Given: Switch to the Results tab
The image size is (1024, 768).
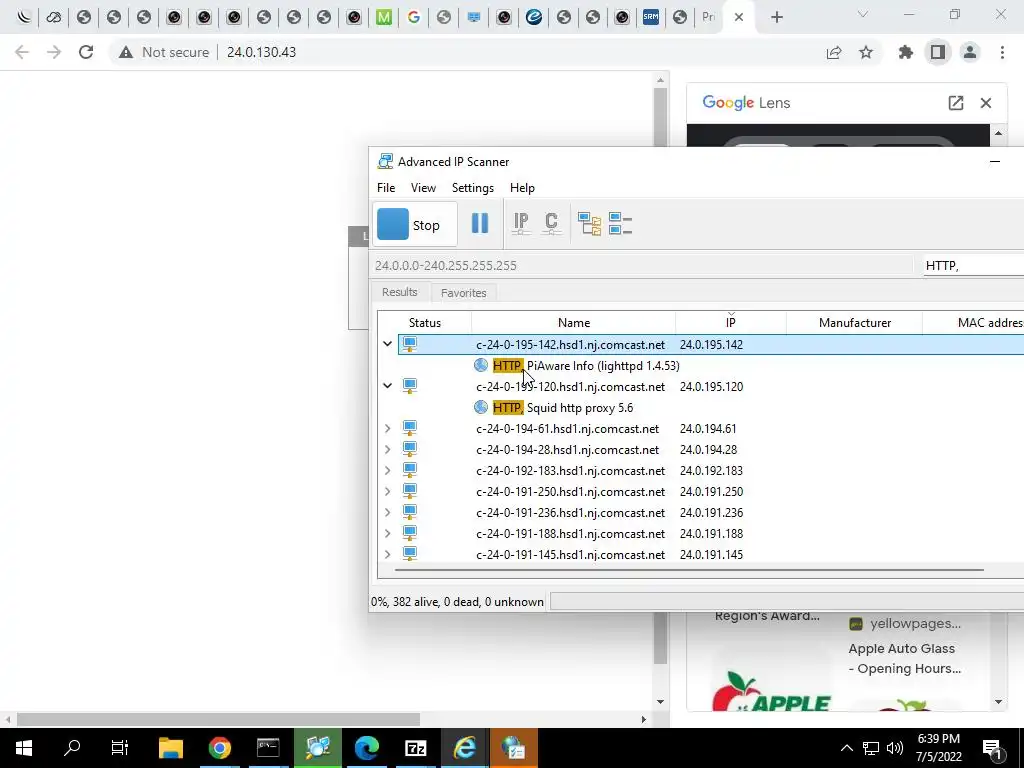Looking at the screenshot, I should coord(400,292).
